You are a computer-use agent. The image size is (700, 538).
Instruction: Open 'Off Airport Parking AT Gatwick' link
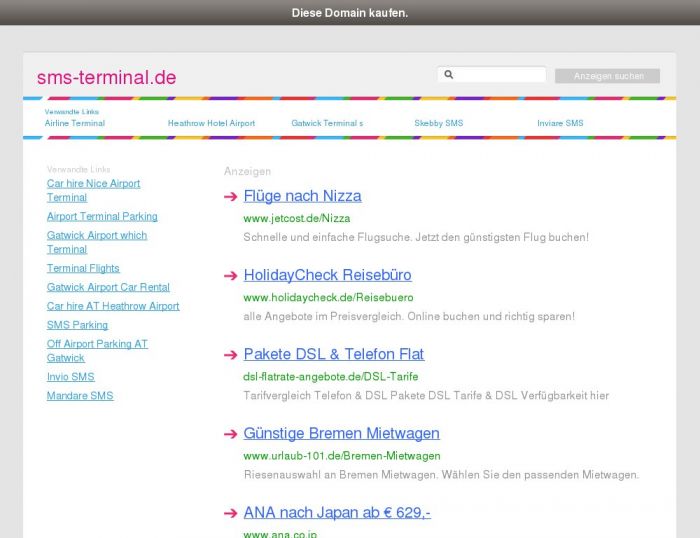click(97, 351)
